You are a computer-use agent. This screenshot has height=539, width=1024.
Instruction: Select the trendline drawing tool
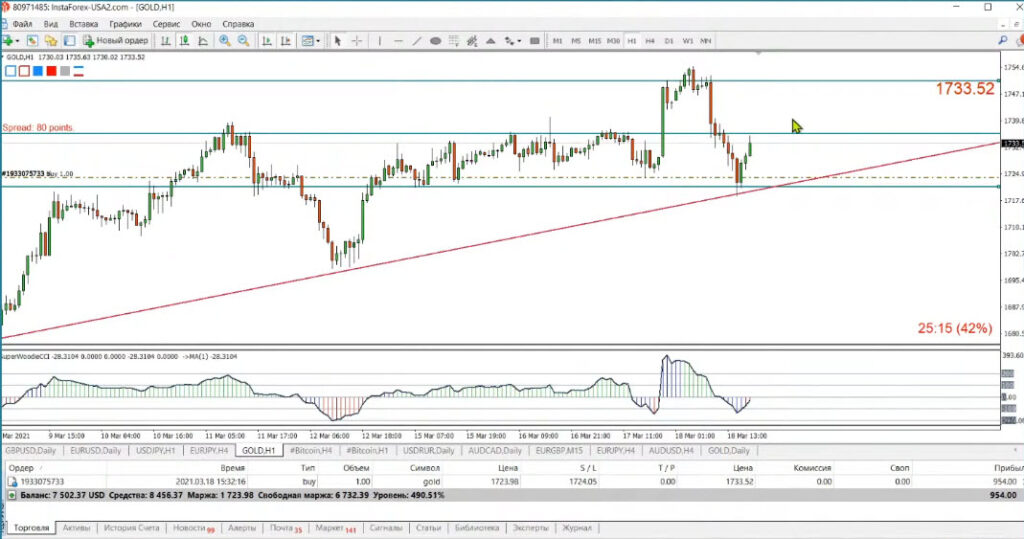(417, 41)
